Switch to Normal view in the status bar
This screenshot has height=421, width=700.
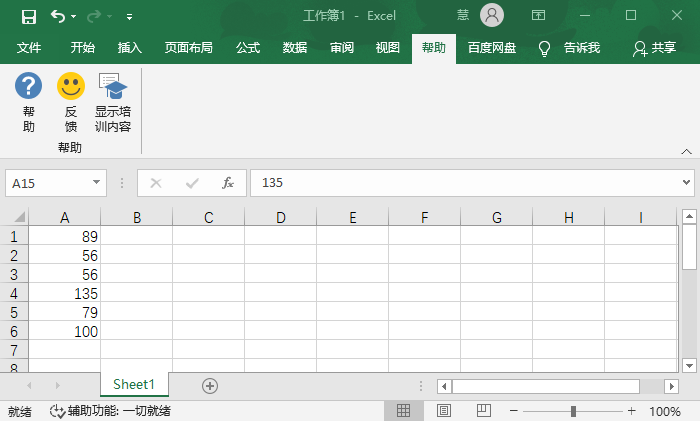404,411
